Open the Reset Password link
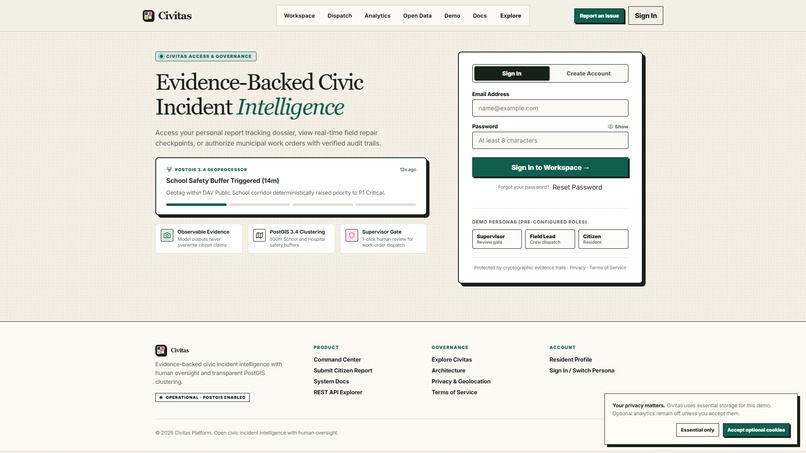Screen dimensions: 806x453 (x=577, y=187)
